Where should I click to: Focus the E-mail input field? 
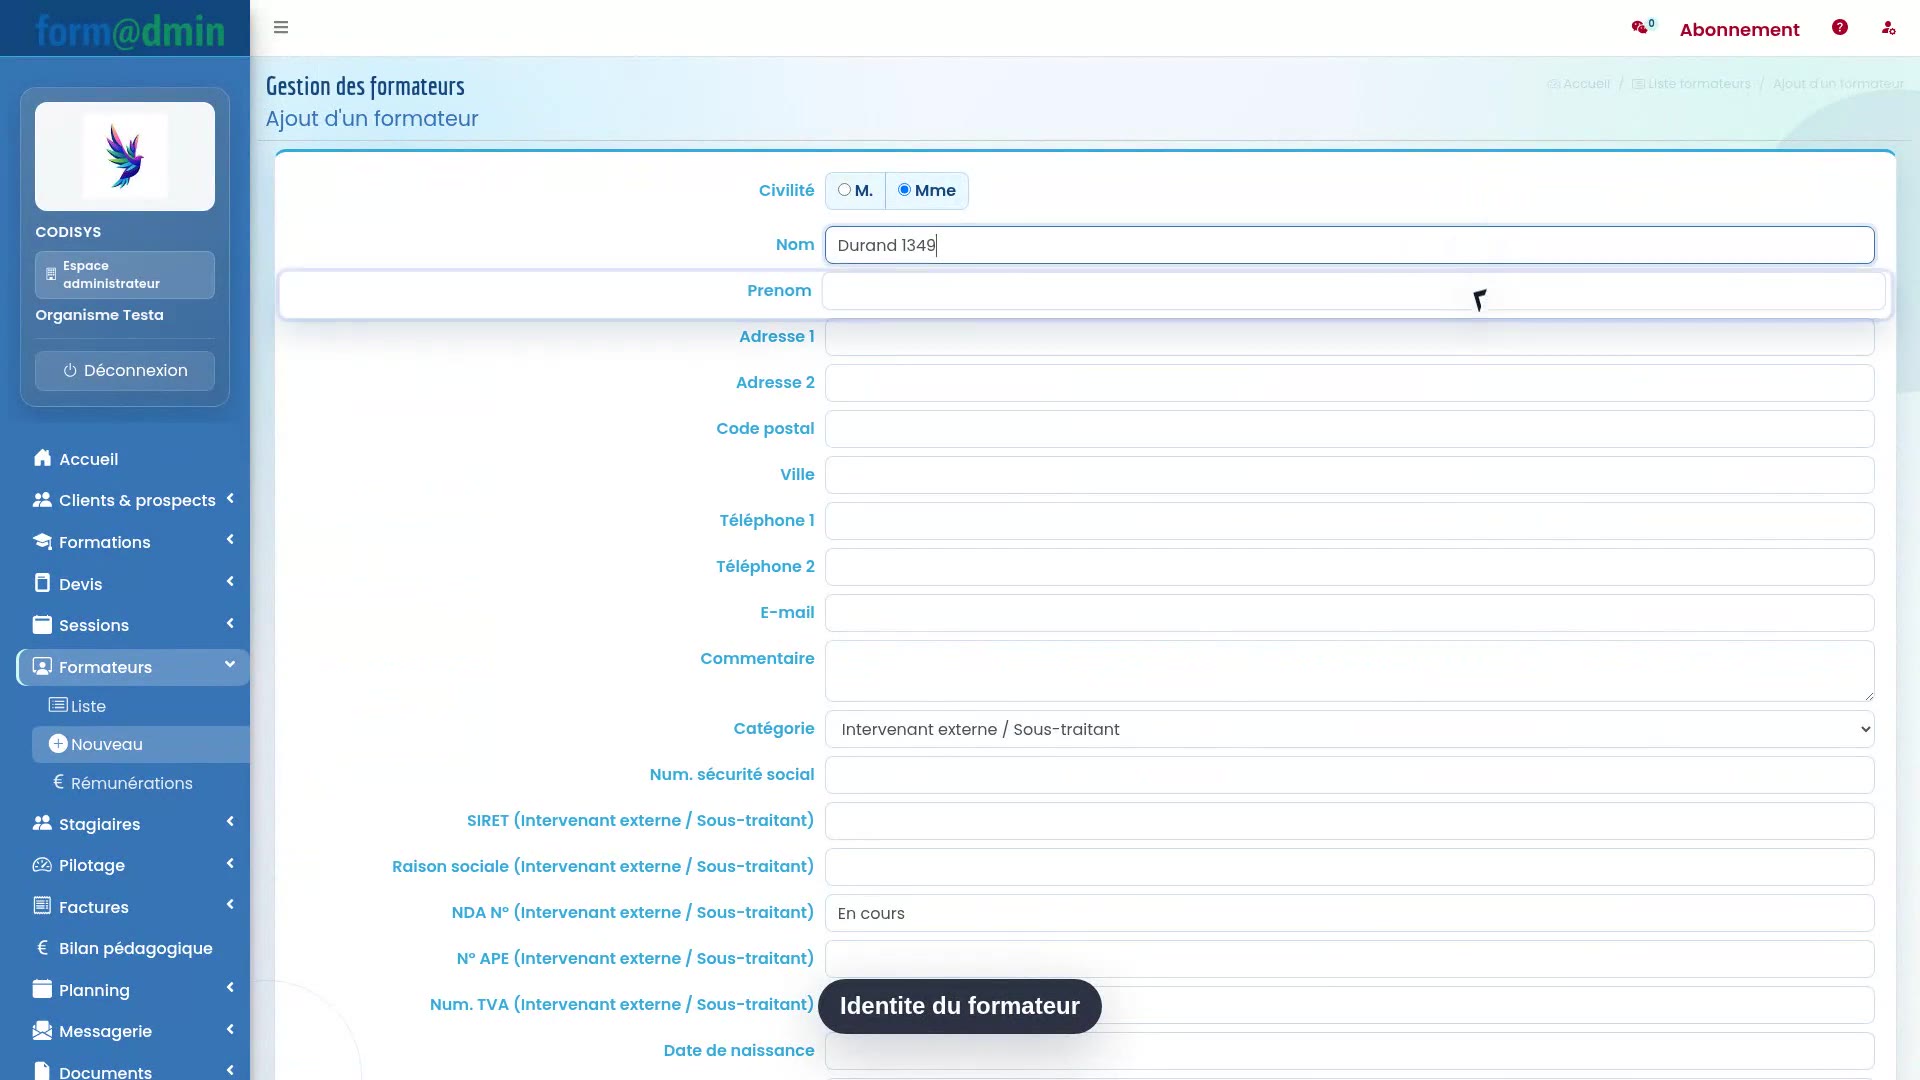1349,613
